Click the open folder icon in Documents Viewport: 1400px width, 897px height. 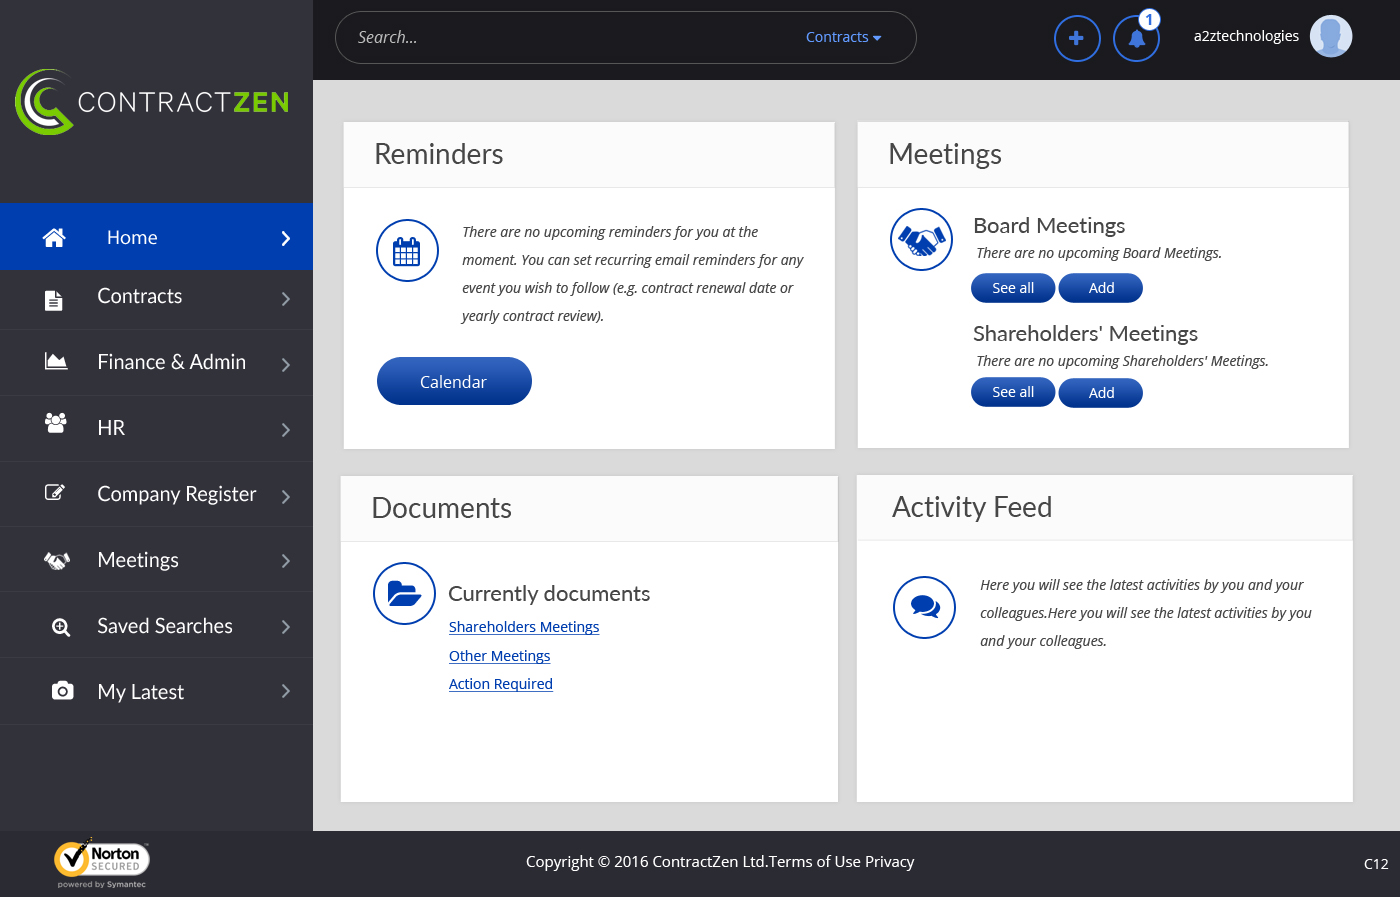(404, 594)
